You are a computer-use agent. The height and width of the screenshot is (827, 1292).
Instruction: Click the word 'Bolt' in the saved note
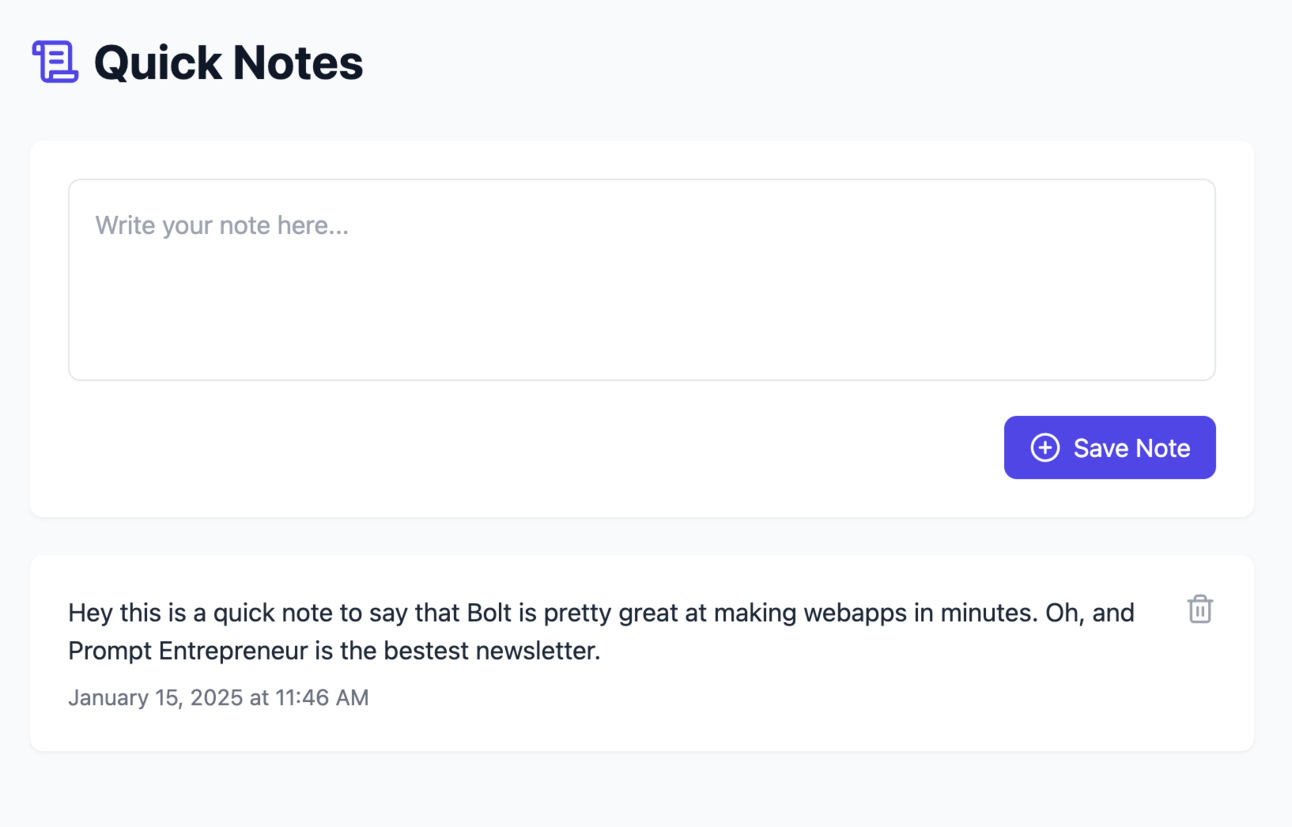(489, 613)
